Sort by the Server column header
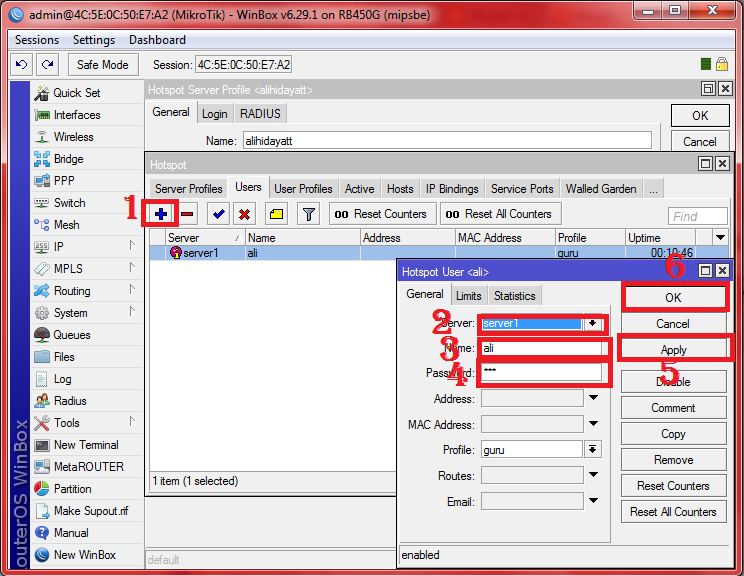Image resolution: width=744 pixels, height=576 pixels. (x=205, y=238)
